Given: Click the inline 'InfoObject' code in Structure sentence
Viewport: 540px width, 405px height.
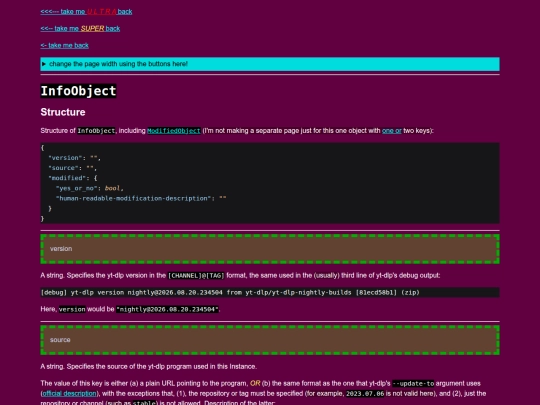Looking at the screenshot, I should click(96, 131).
